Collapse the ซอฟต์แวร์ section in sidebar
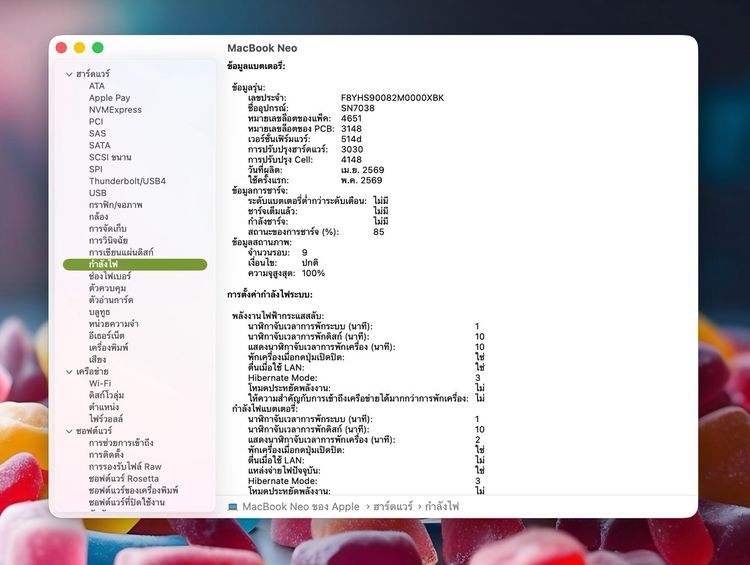750x565 pixels. (69, 431)
